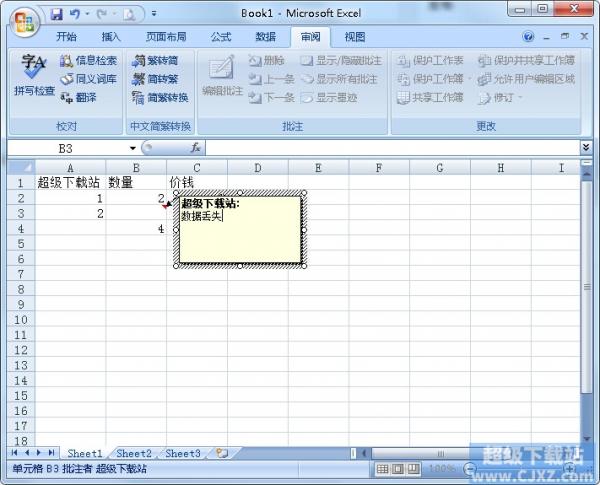Toggle Show All Comments (显示所有批注)
This screenshot has width=600, height=485.
[340, 79]
